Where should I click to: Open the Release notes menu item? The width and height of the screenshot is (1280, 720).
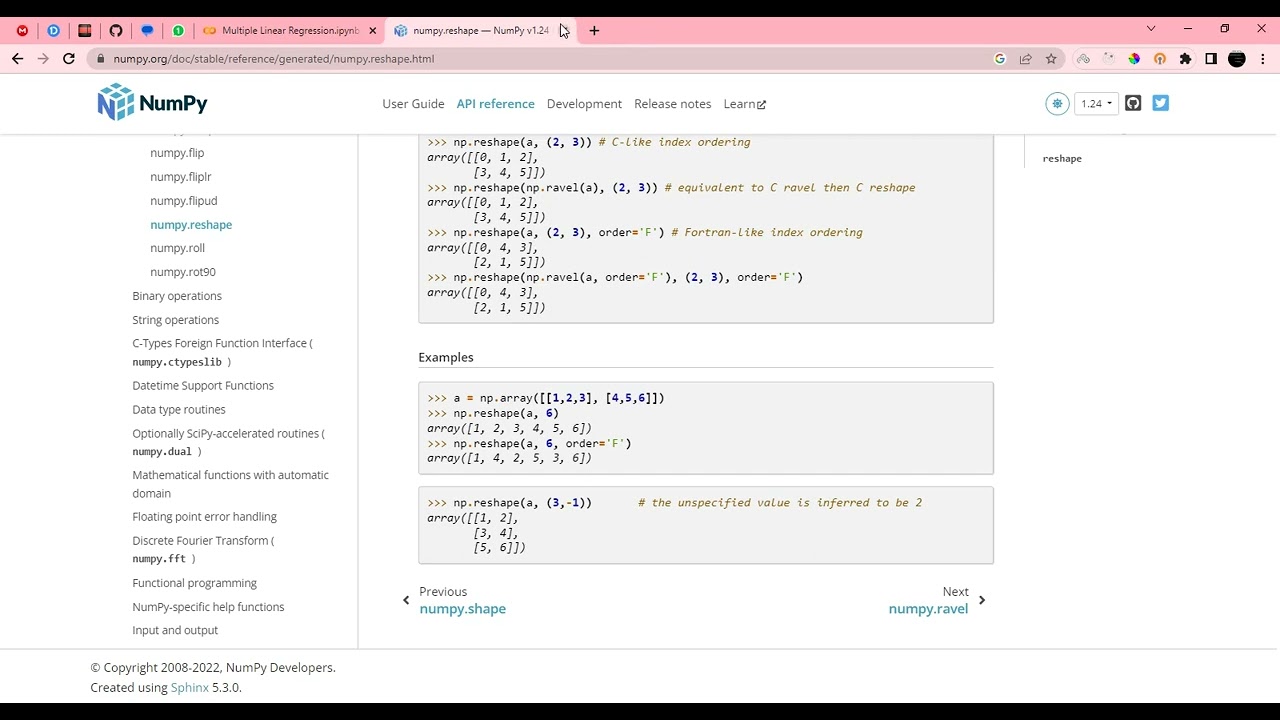(x=672, y=104)
